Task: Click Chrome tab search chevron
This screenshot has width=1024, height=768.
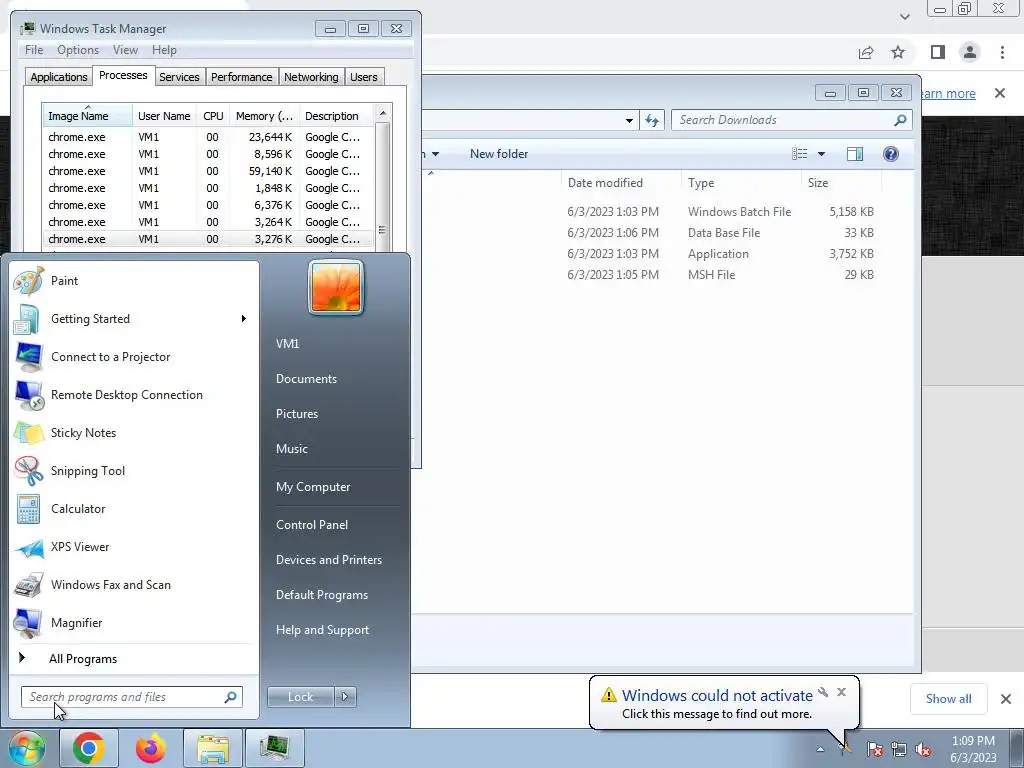Action: point(904,16)
